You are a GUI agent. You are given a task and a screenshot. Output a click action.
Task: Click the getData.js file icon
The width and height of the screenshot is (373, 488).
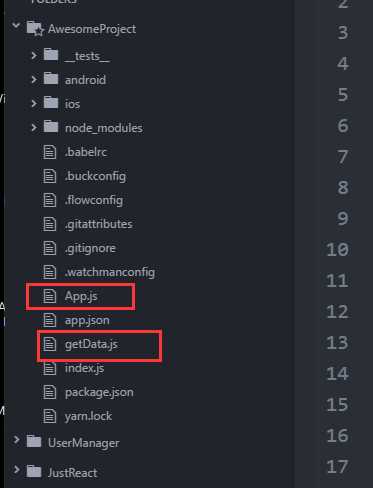click(x=50, y=344)
